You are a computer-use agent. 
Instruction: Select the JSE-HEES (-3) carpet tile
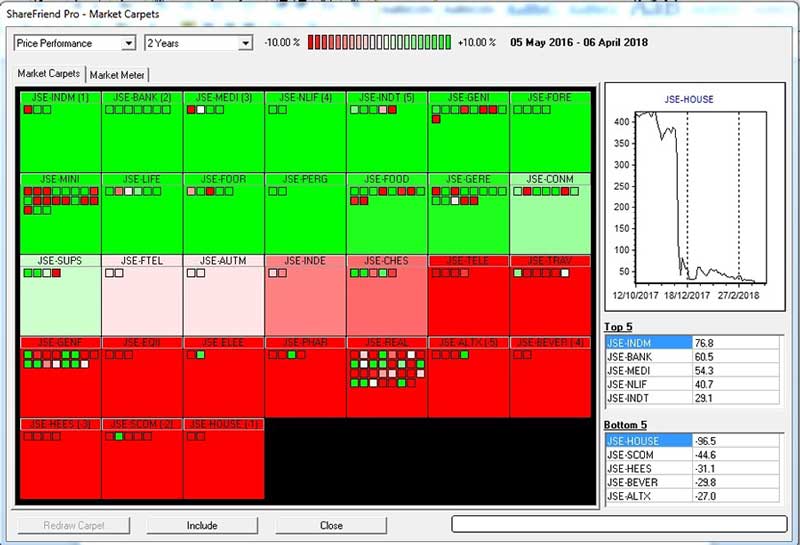pos(61,459)
